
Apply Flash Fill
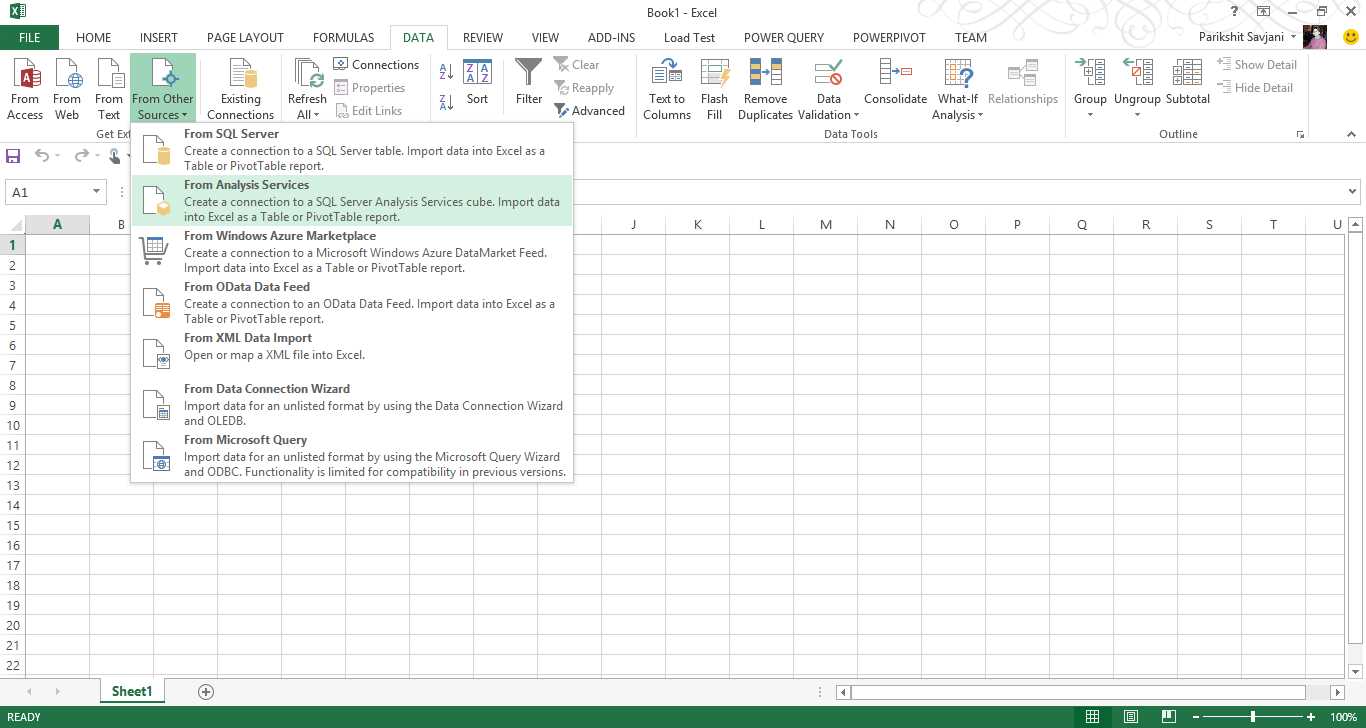point(714,88)
